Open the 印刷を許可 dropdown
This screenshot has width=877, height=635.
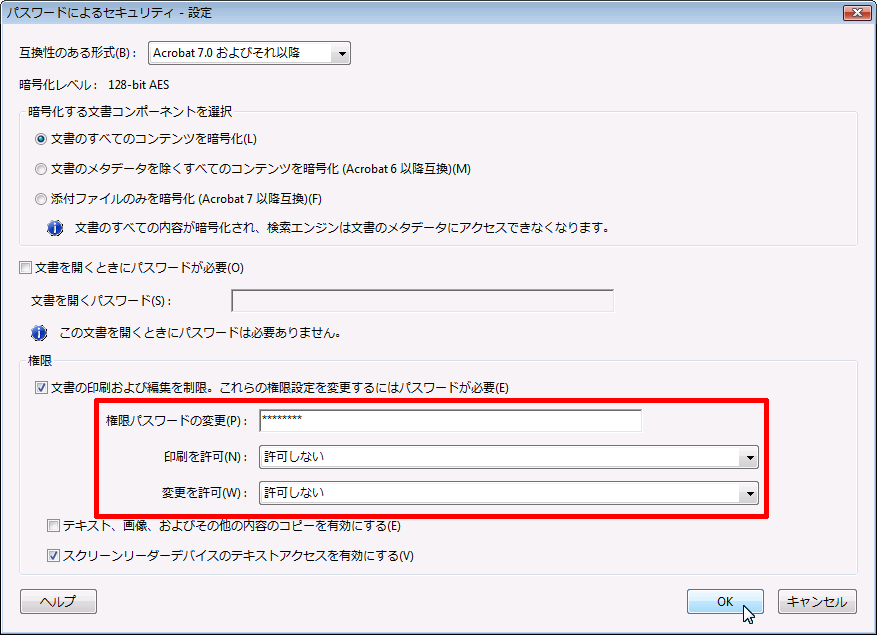click(x=508, y=457)
